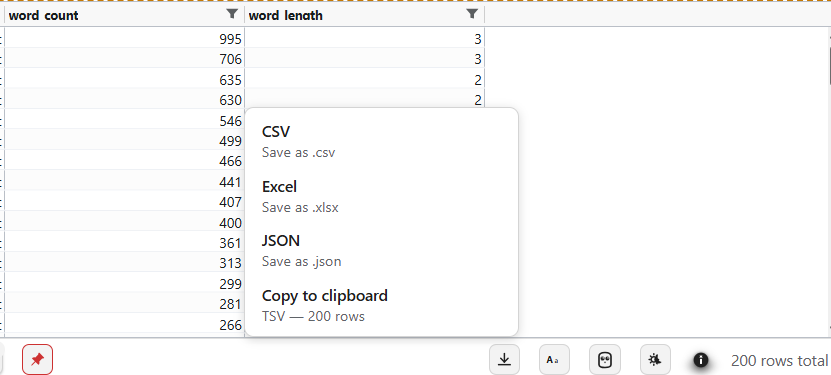
Task: Choose CSV save as .csv option
Action: (x=381, y=141)
